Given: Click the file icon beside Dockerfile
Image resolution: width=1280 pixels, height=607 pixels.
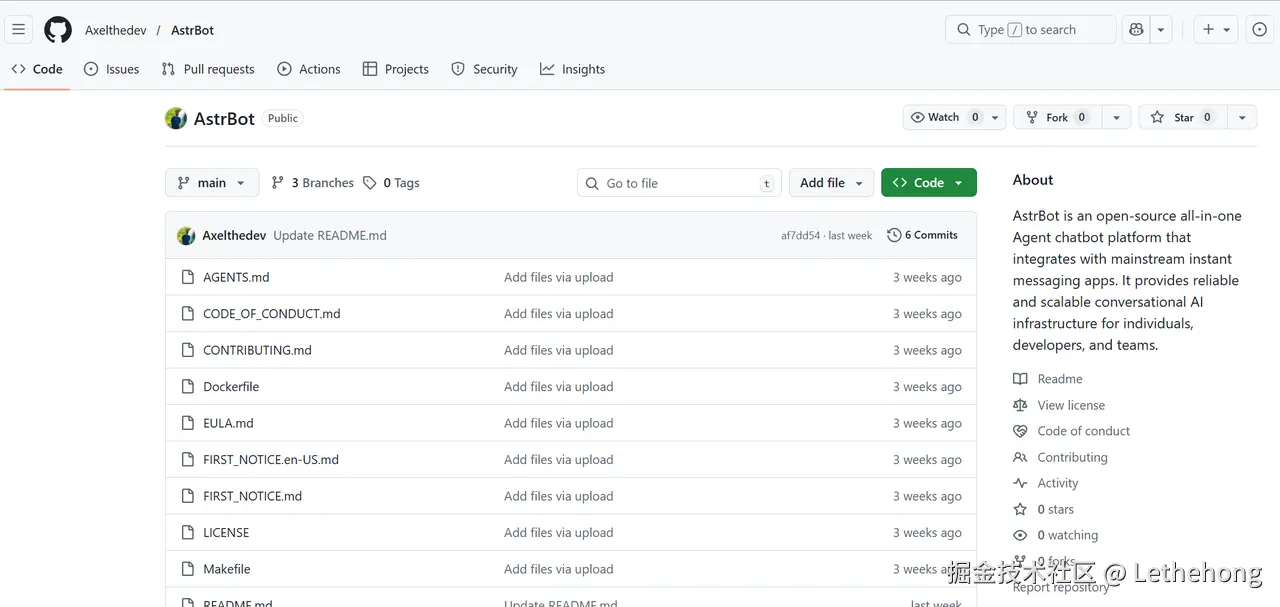Looking at the screenshot, I should [x=187, y=387].
